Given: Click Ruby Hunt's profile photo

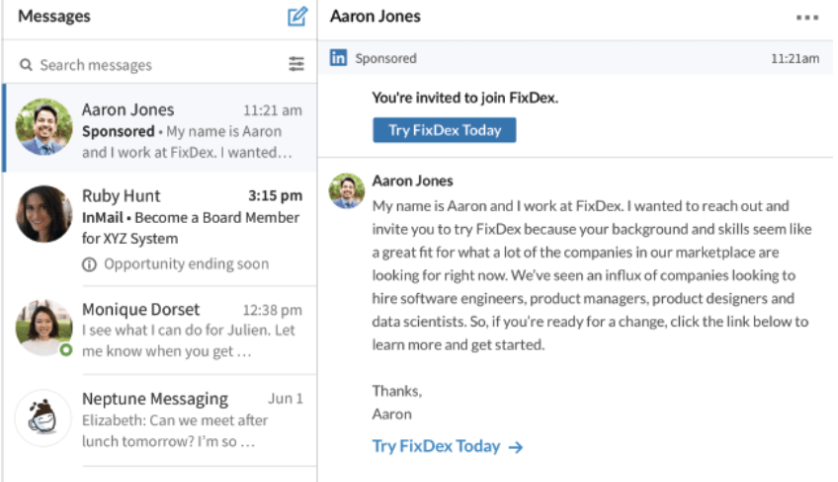Looking at the screenshot, I should point(43,213).
